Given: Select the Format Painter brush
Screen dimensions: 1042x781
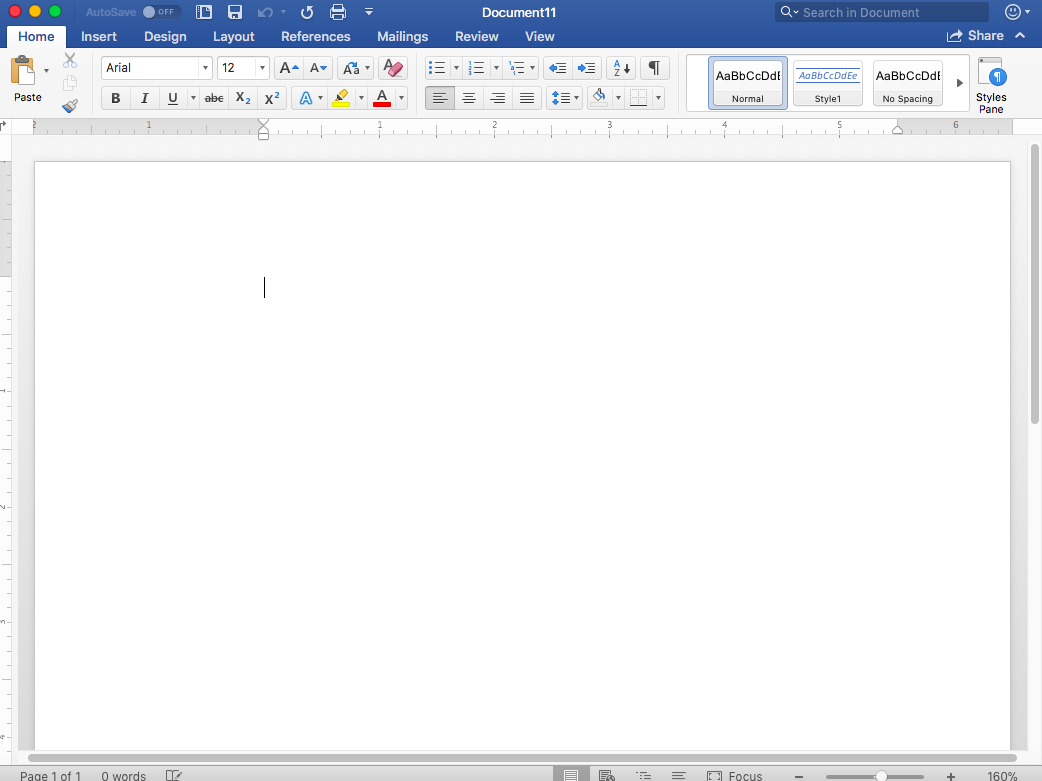Looking at the screenshot, I should (x=70, y=106).
